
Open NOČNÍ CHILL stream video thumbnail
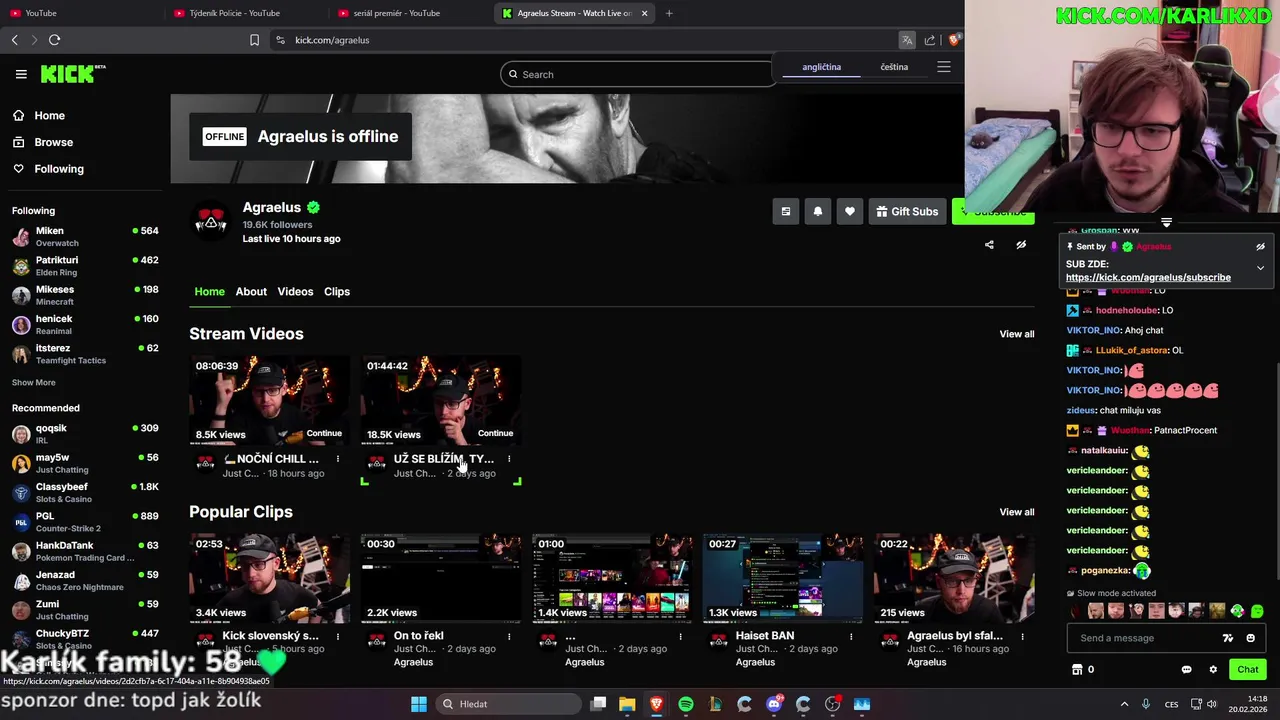(270, 400)
